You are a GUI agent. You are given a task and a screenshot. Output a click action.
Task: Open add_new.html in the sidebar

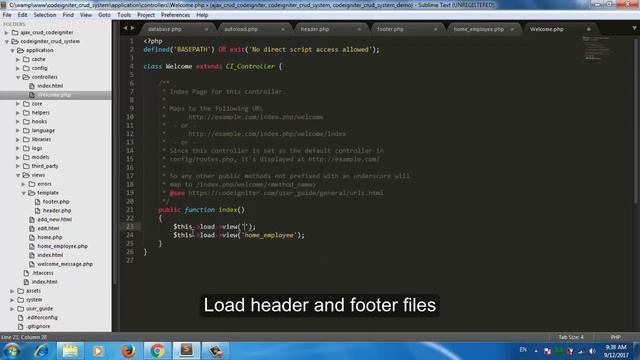pyautogui.click(x=54, y=220)
